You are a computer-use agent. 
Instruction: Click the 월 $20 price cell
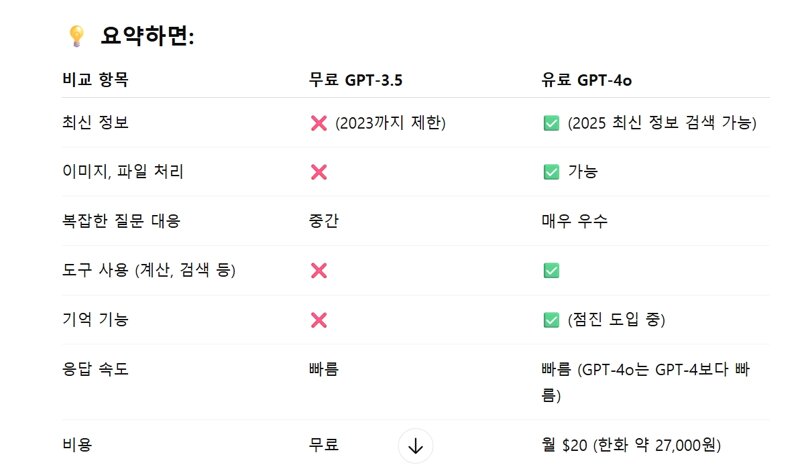click(631, 445)
